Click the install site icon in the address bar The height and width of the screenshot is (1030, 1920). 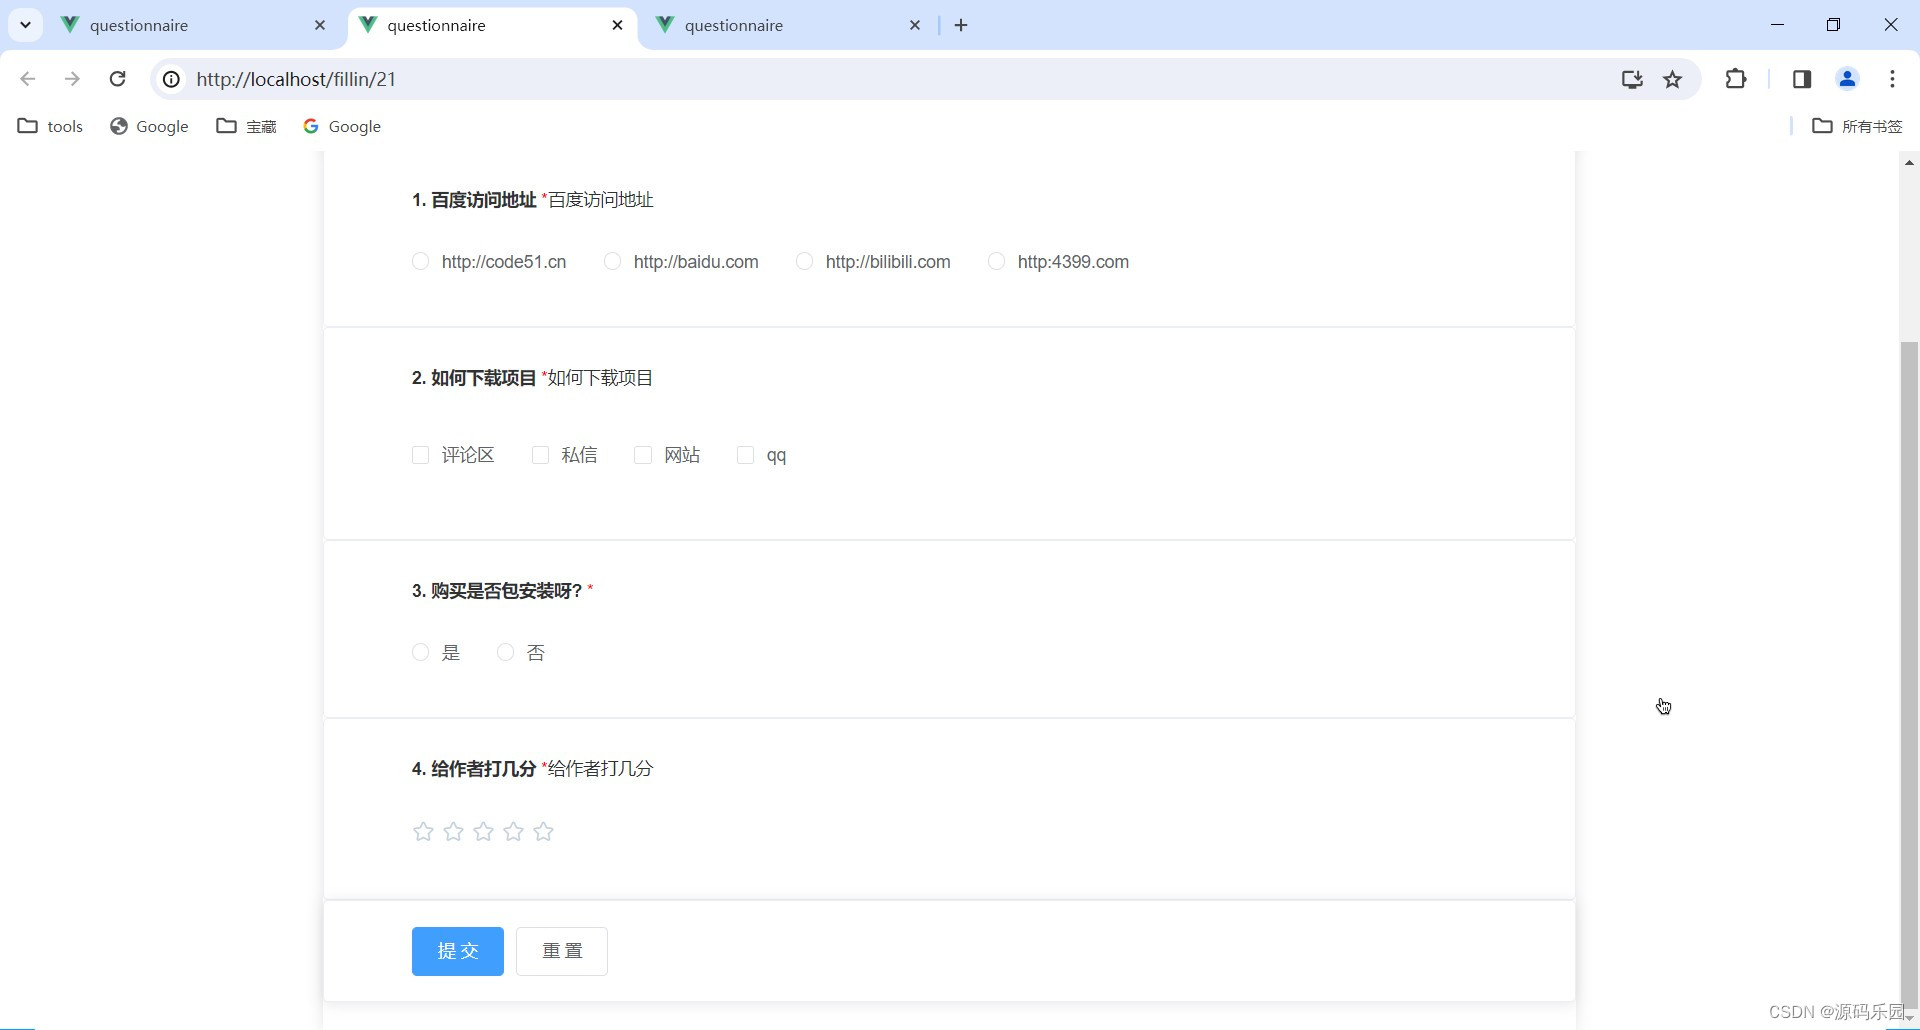[x=1631, y=79]
